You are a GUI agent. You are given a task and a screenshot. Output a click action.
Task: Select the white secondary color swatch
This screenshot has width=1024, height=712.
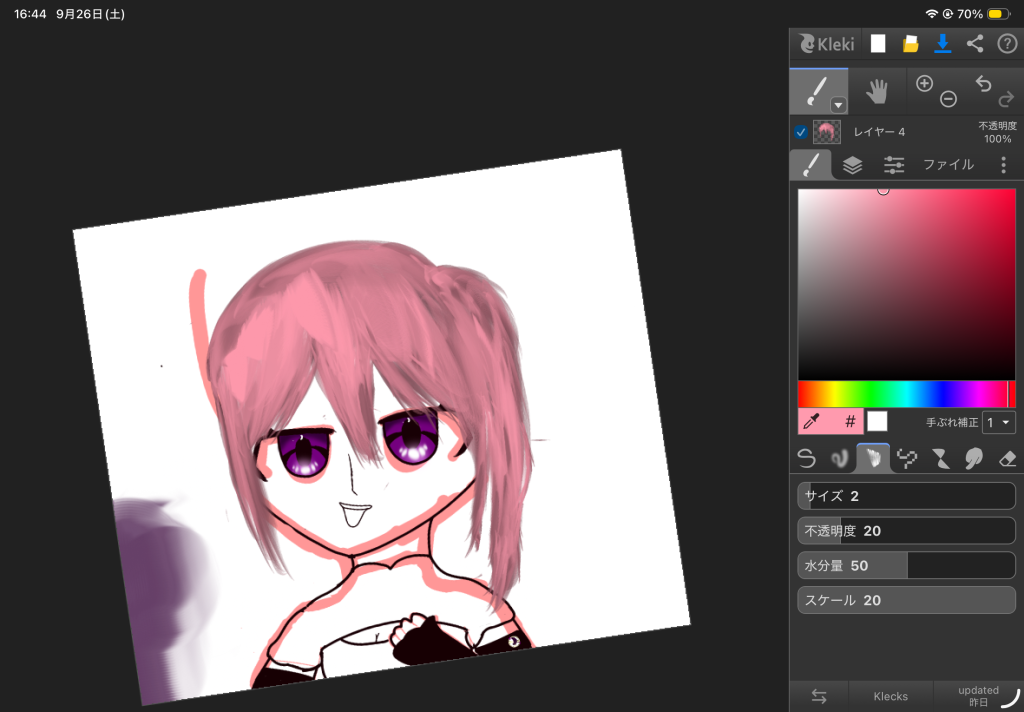pos(877,422)
